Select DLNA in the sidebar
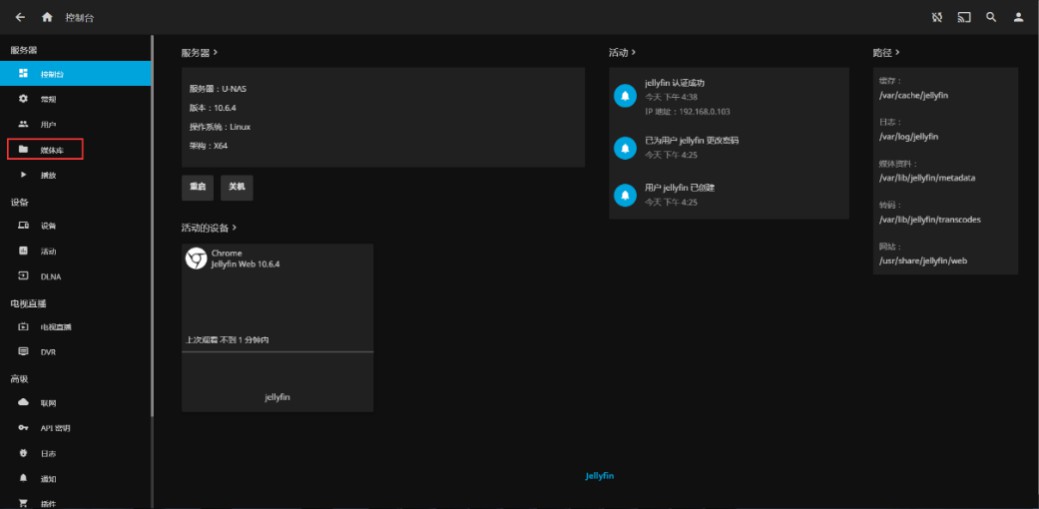The width and height of the screenshot is (1039, 509). 50,277
